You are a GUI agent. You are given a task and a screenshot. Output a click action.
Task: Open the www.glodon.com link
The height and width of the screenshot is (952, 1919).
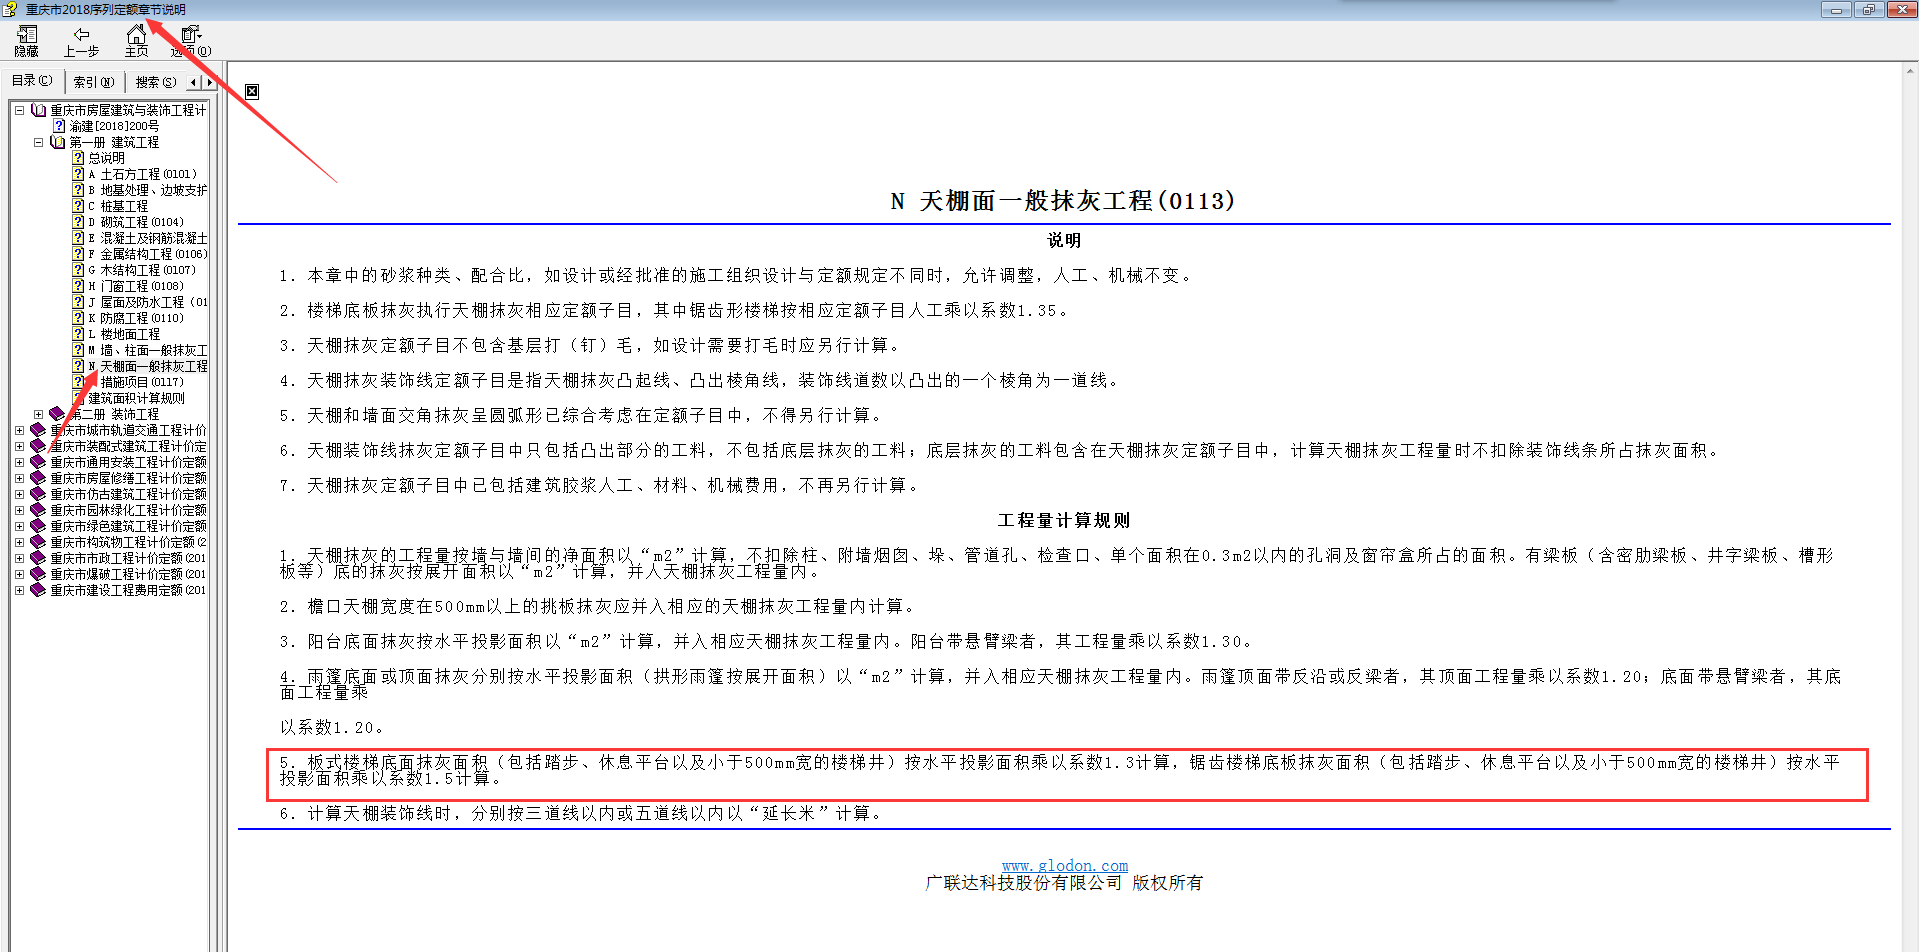click(x=1065, y=865)
